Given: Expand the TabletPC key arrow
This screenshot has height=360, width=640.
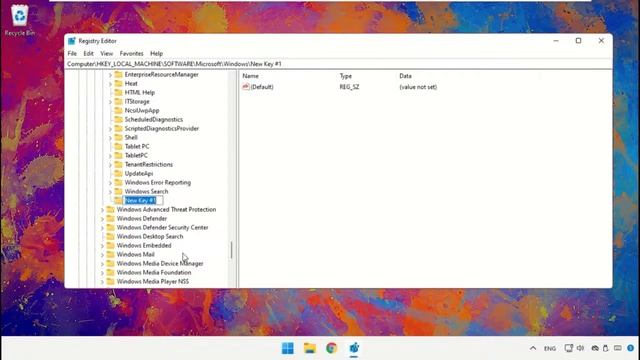Looking at the screenshot, I should click(110, 156).
